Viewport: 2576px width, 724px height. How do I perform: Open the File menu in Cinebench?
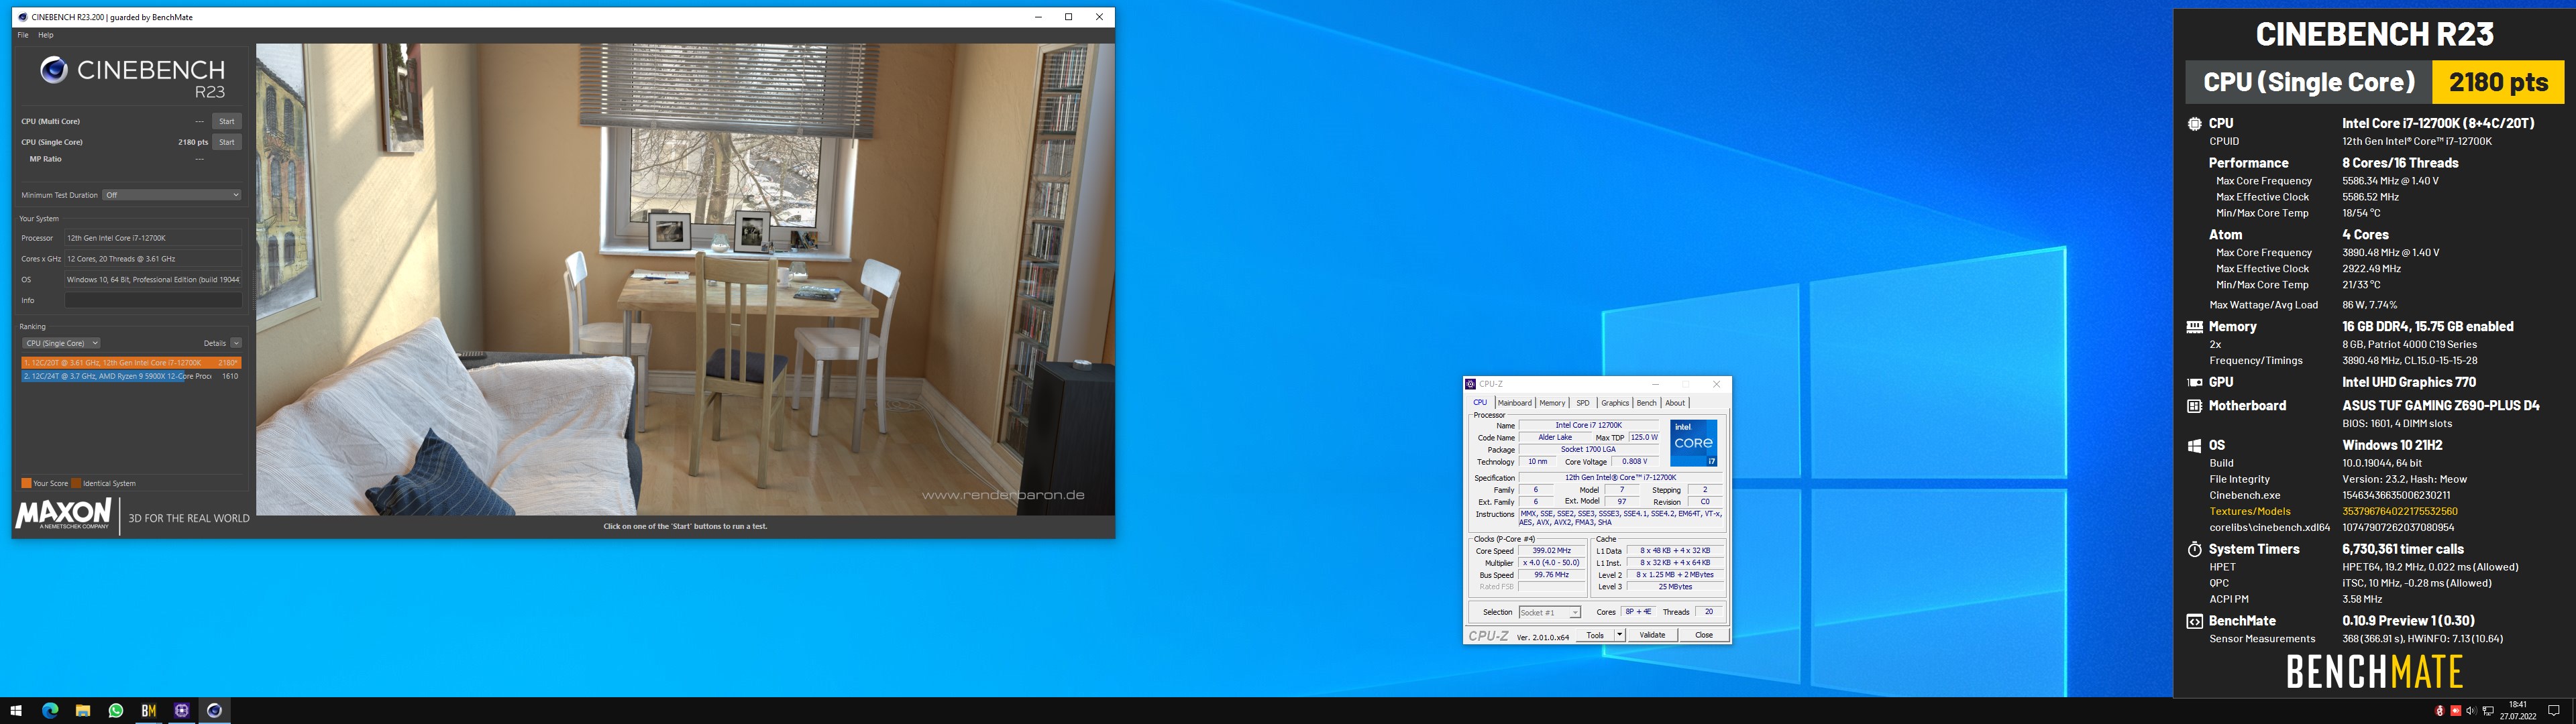(23, 35)
